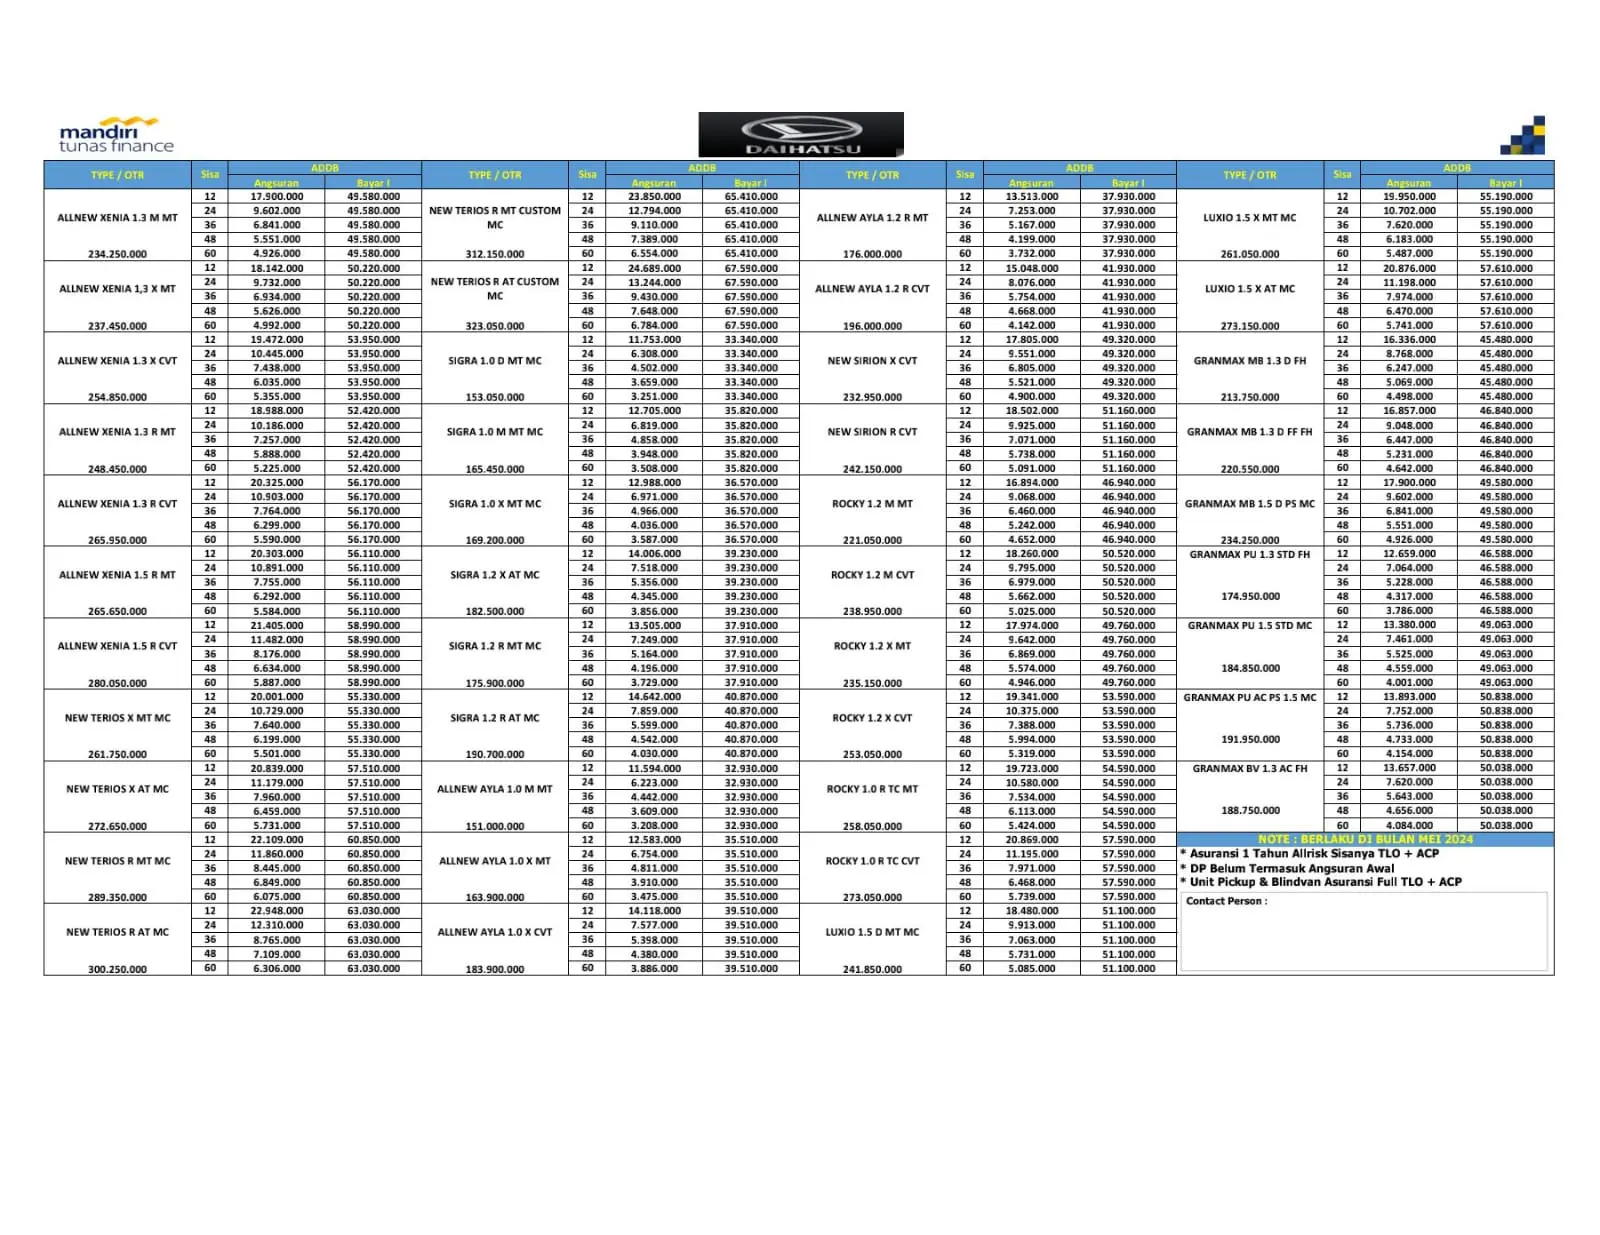Select the NEW SIRION X CVT cell

click(872, 361)
